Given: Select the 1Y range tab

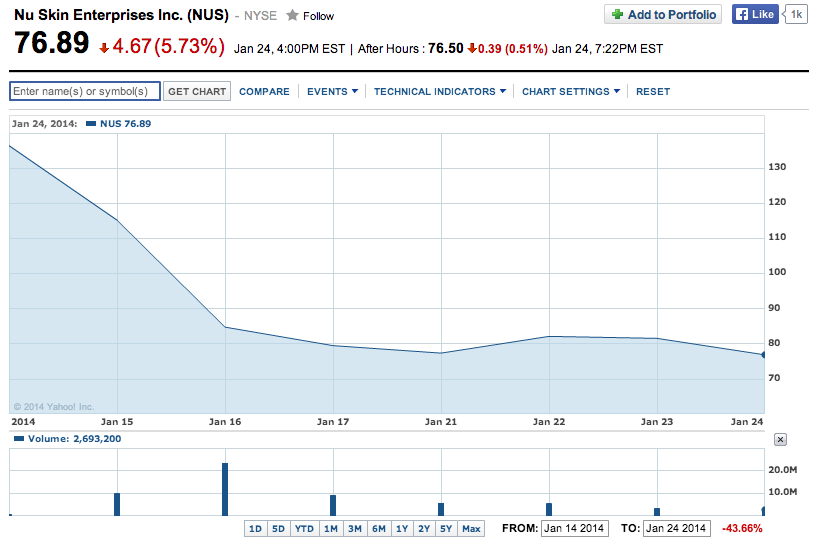Looking at the screenshot, I should coord(402,529).
